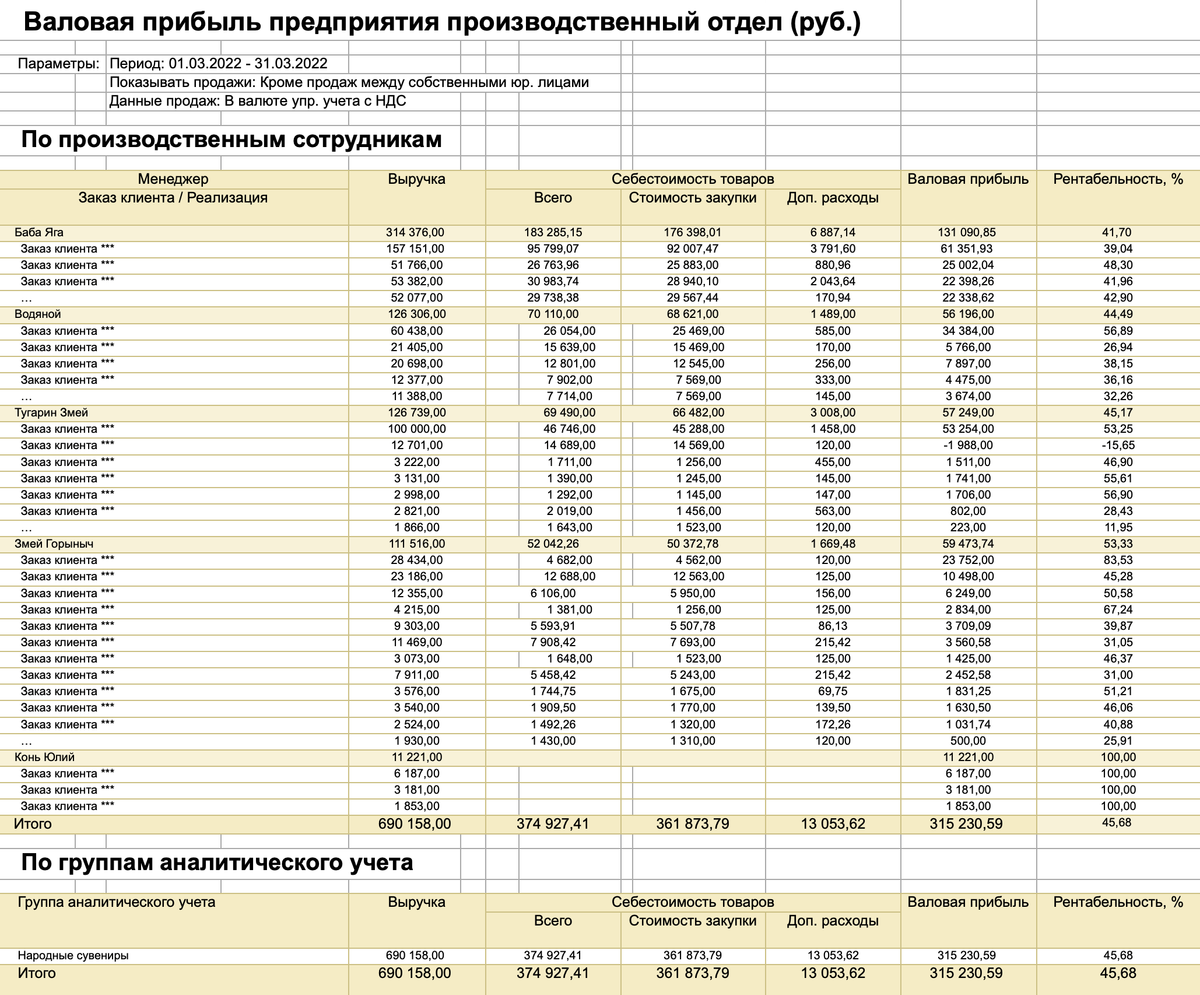Click the 'Народные сувениры' group row label
This screenshot has width=1200, height=995.
(74, 956)
